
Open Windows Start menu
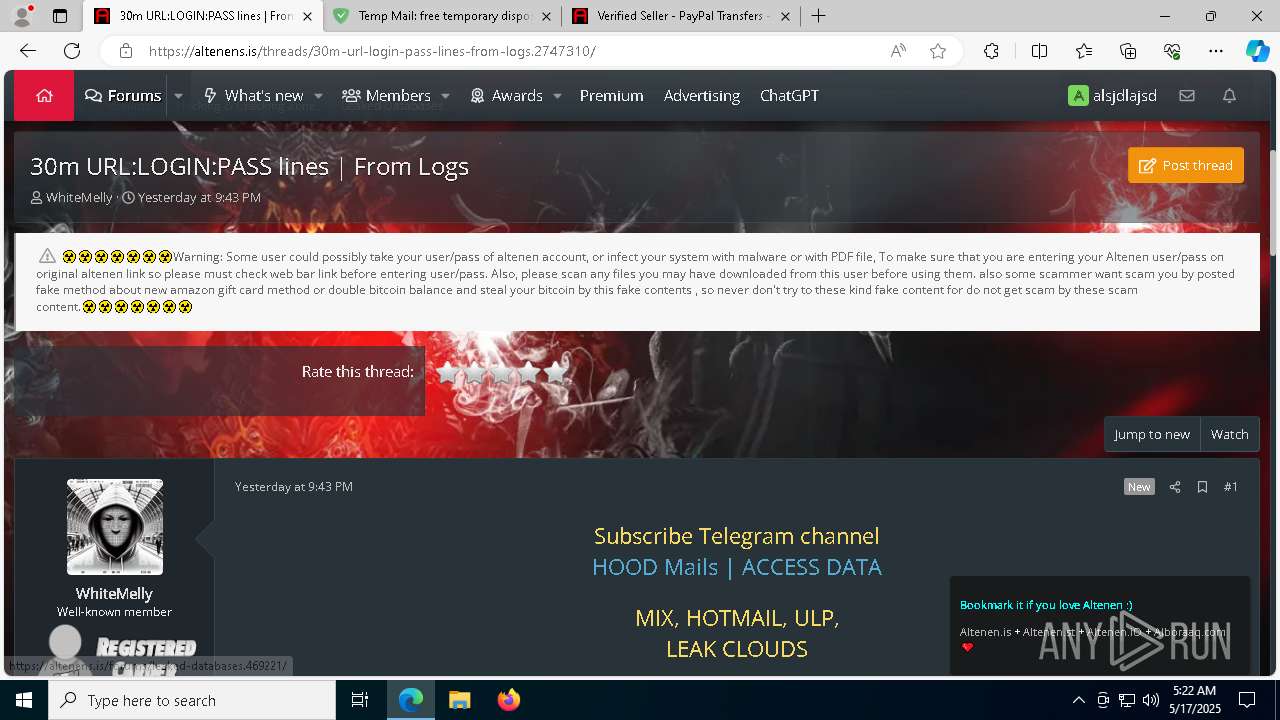[x=24, y=700]
